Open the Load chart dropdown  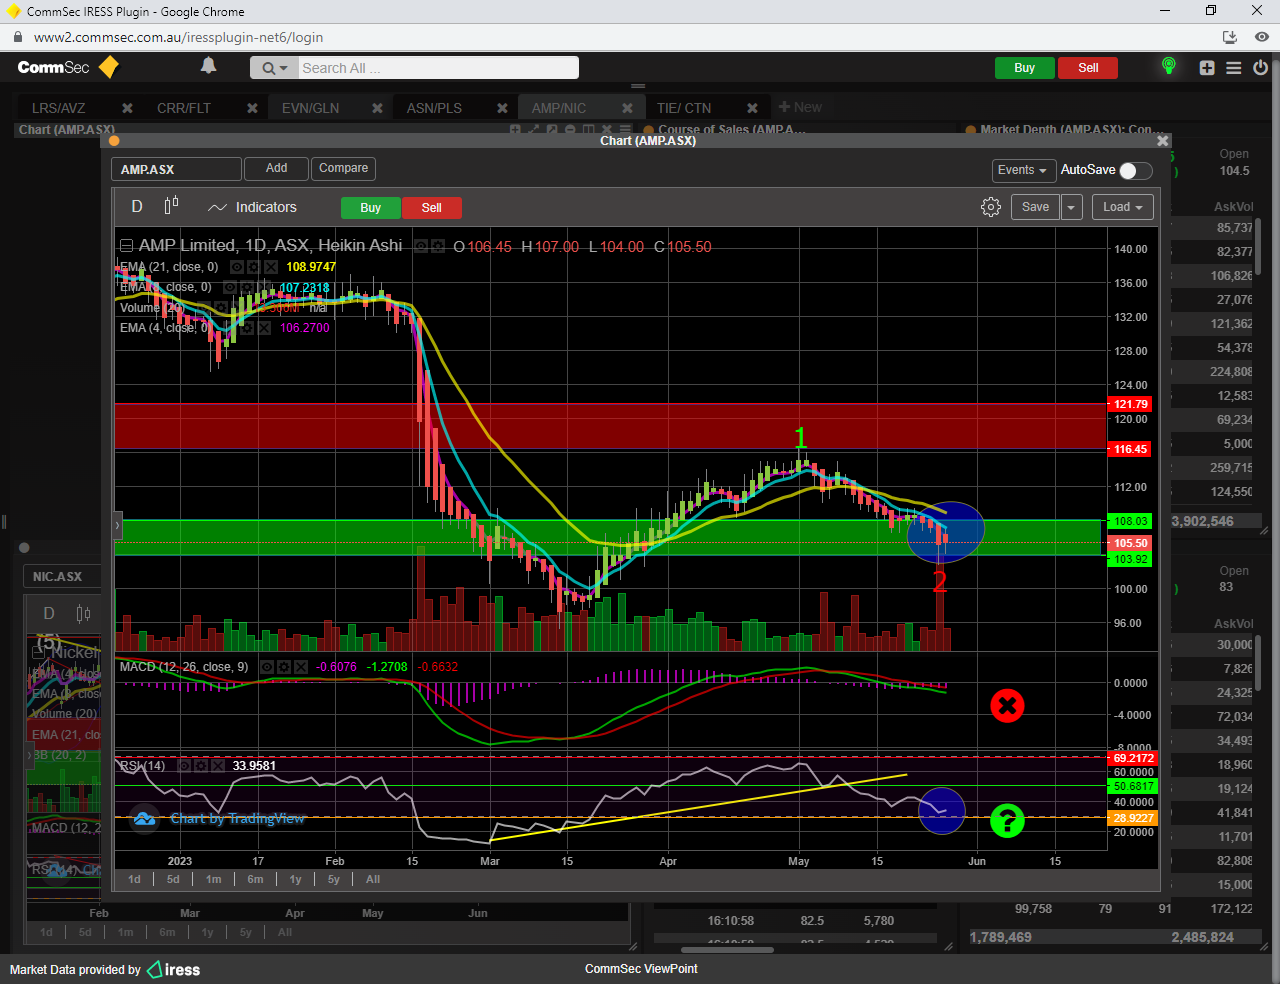point(1122,207)
